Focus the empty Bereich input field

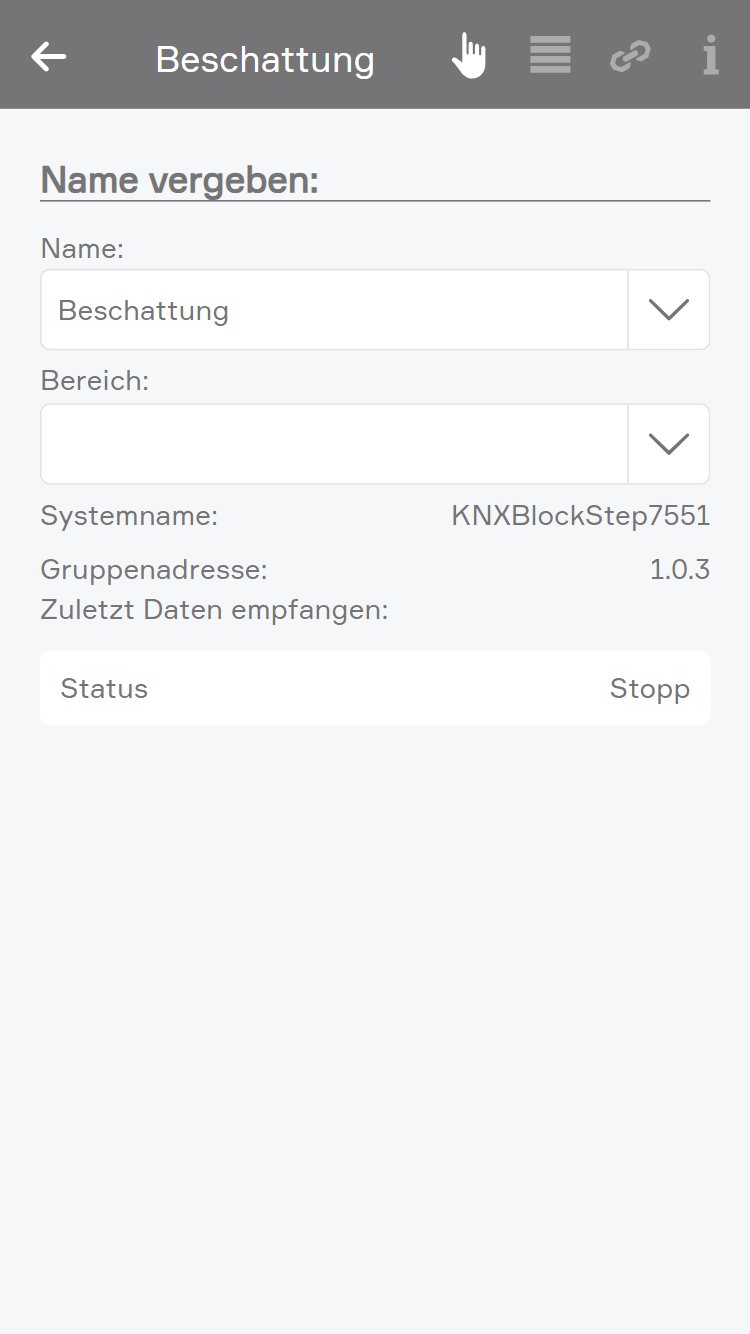(334, 444)
